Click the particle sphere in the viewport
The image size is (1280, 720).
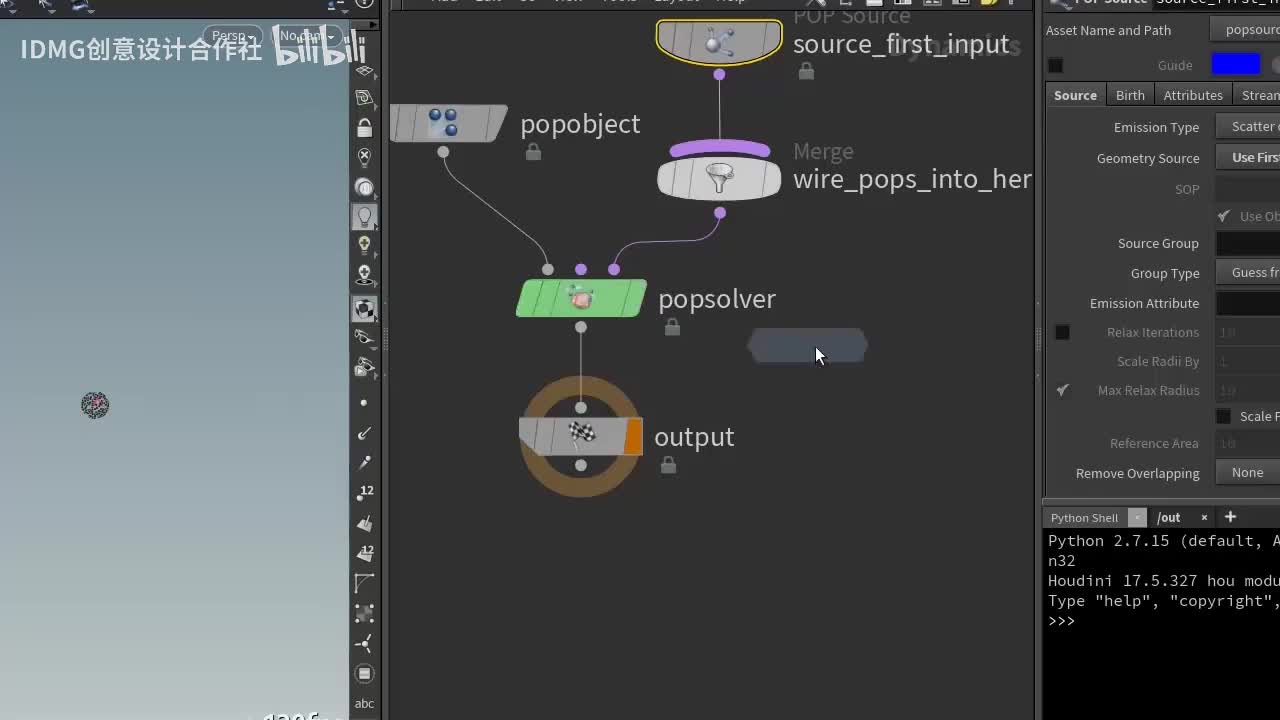click(95, 405)
